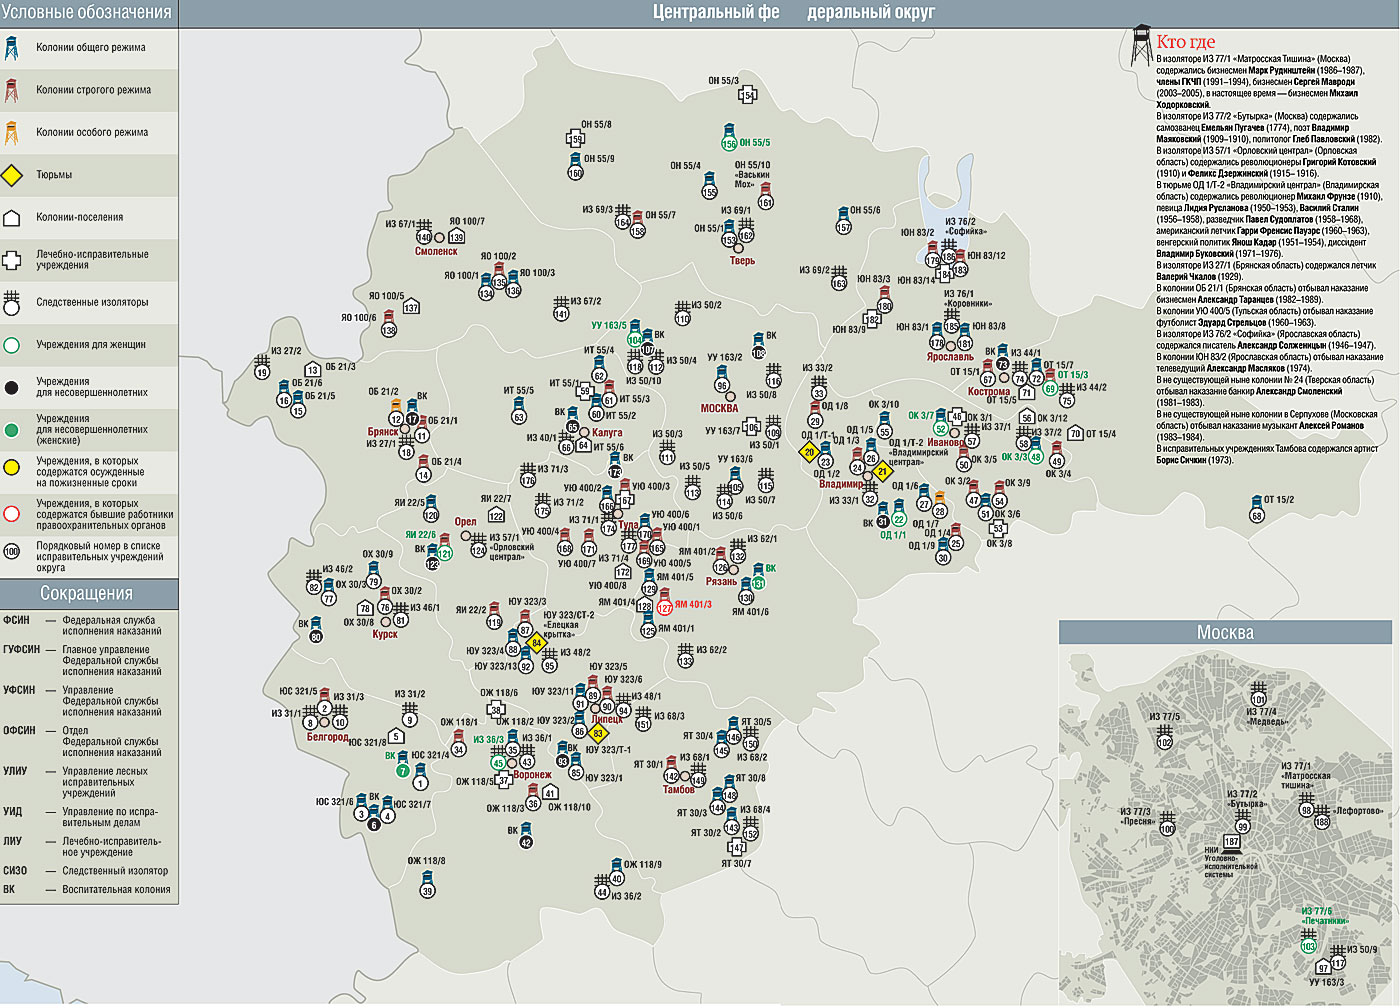Viewport: 1400px width, 1008px height.
Task: Click the orange special-regime colony tower legend icon
Action: (12, 133)
